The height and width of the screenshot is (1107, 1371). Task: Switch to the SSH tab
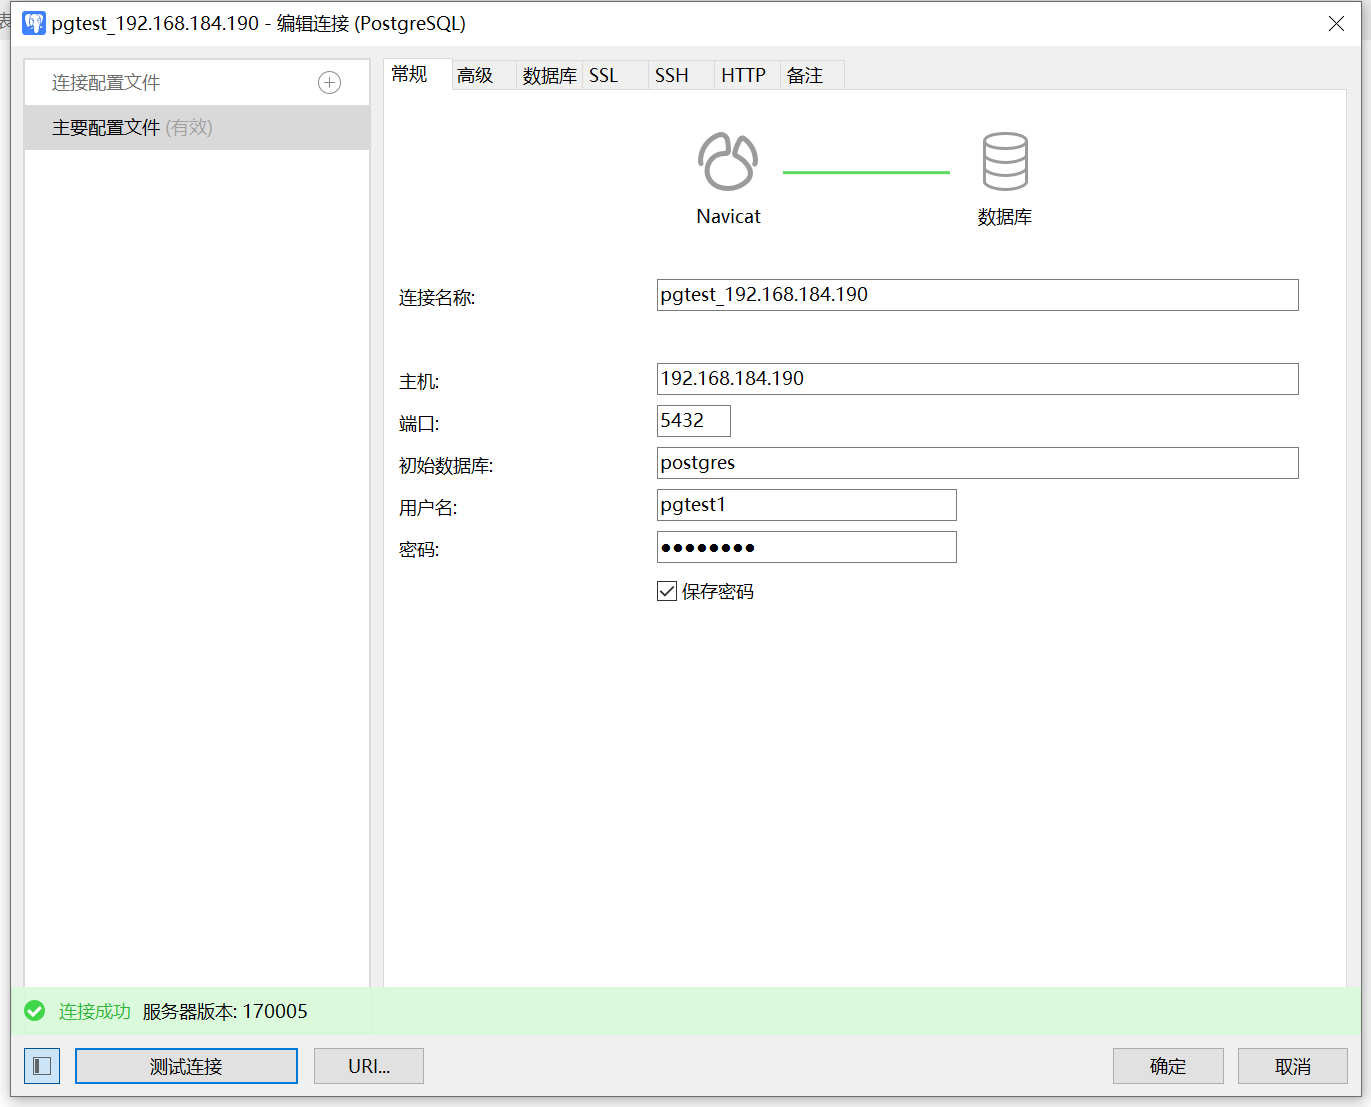681,75
